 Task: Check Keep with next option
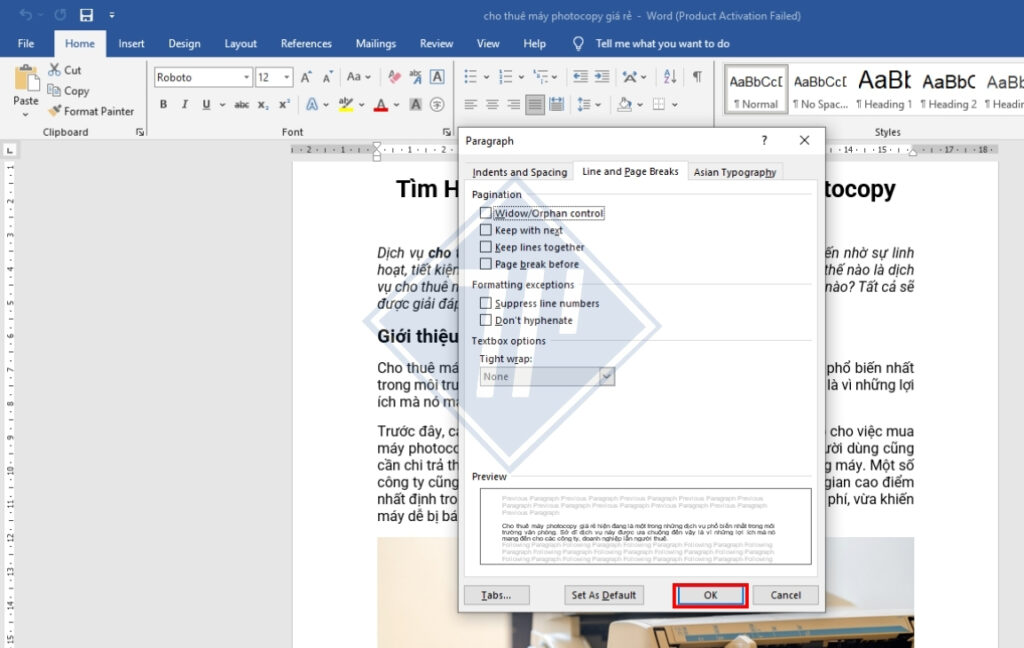click(x=485, y=230)
